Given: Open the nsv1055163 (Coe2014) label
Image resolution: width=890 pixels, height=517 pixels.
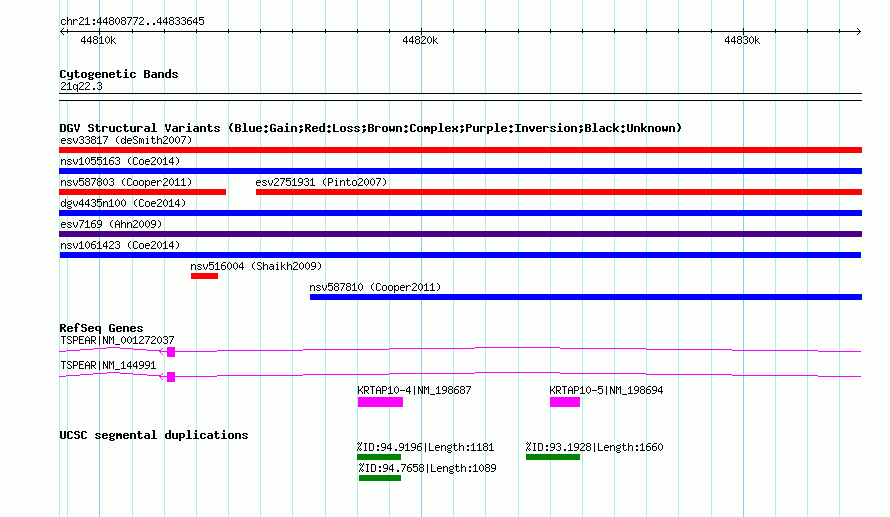Looking at the screenshot, I should click(120, 161).
